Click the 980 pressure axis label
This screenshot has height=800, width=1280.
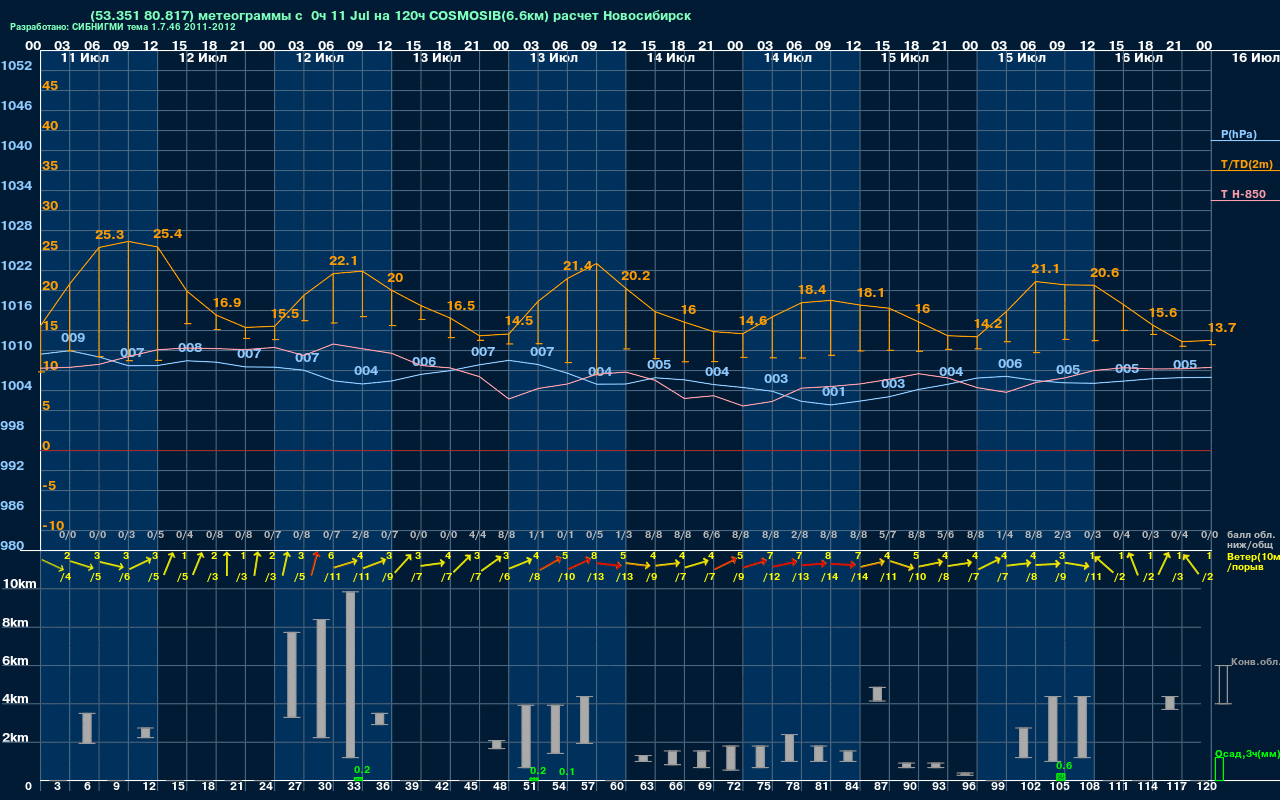coord(12,546)
